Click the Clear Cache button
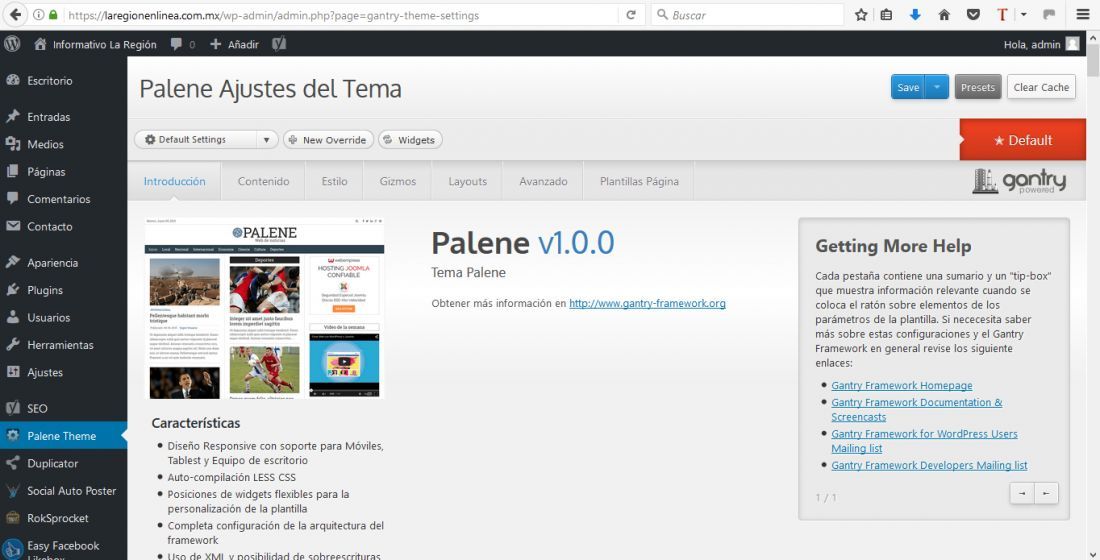Viewport: 1100px width, 560px height. (1041, 87)
